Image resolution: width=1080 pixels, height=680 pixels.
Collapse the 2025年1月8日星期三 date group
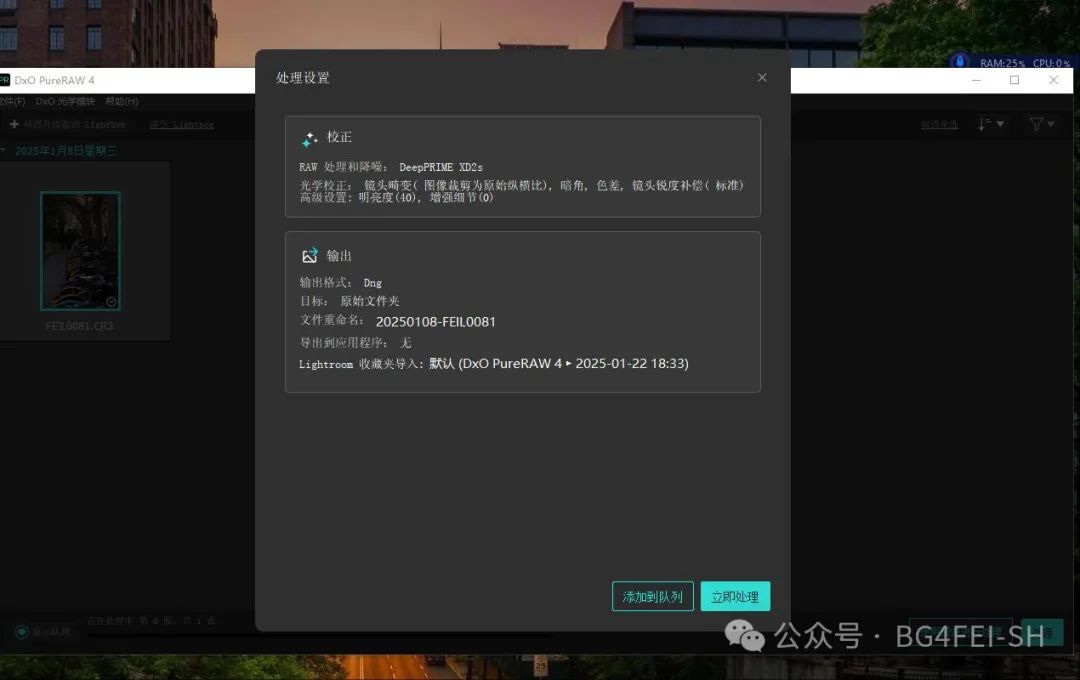tap(2, 150)
